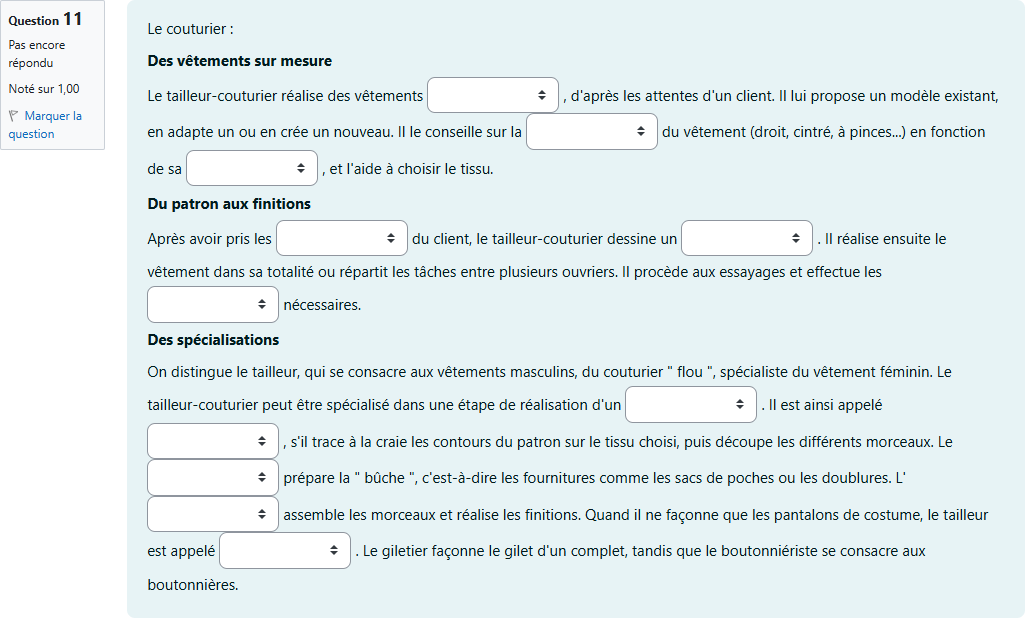Click the "Des vêtements sur mesure" heading
Viewport: 1030px width, 622px height.
point(239,61)
